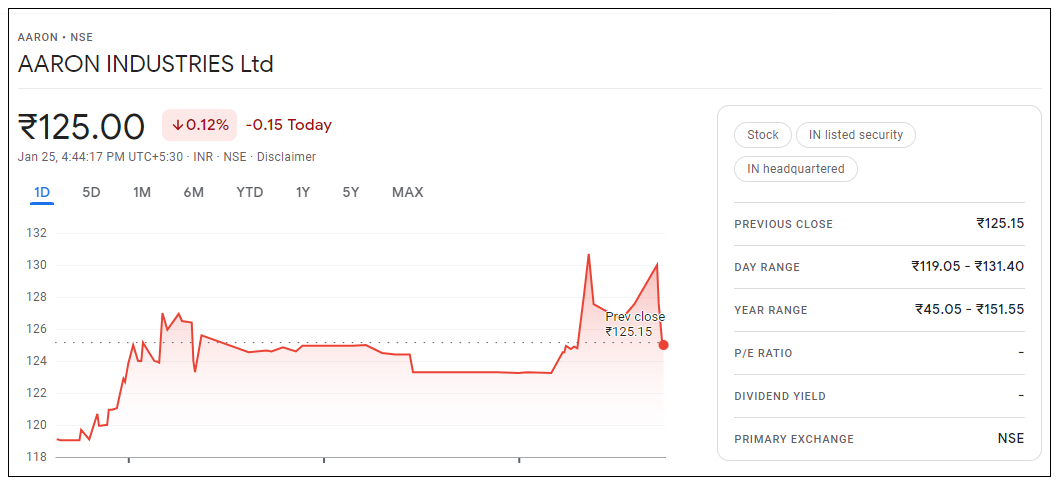Image resolution: width=1058 pixels, height=483 pixels.
Task: Select the 1D chart range tab
Action: tap(42, 192)
